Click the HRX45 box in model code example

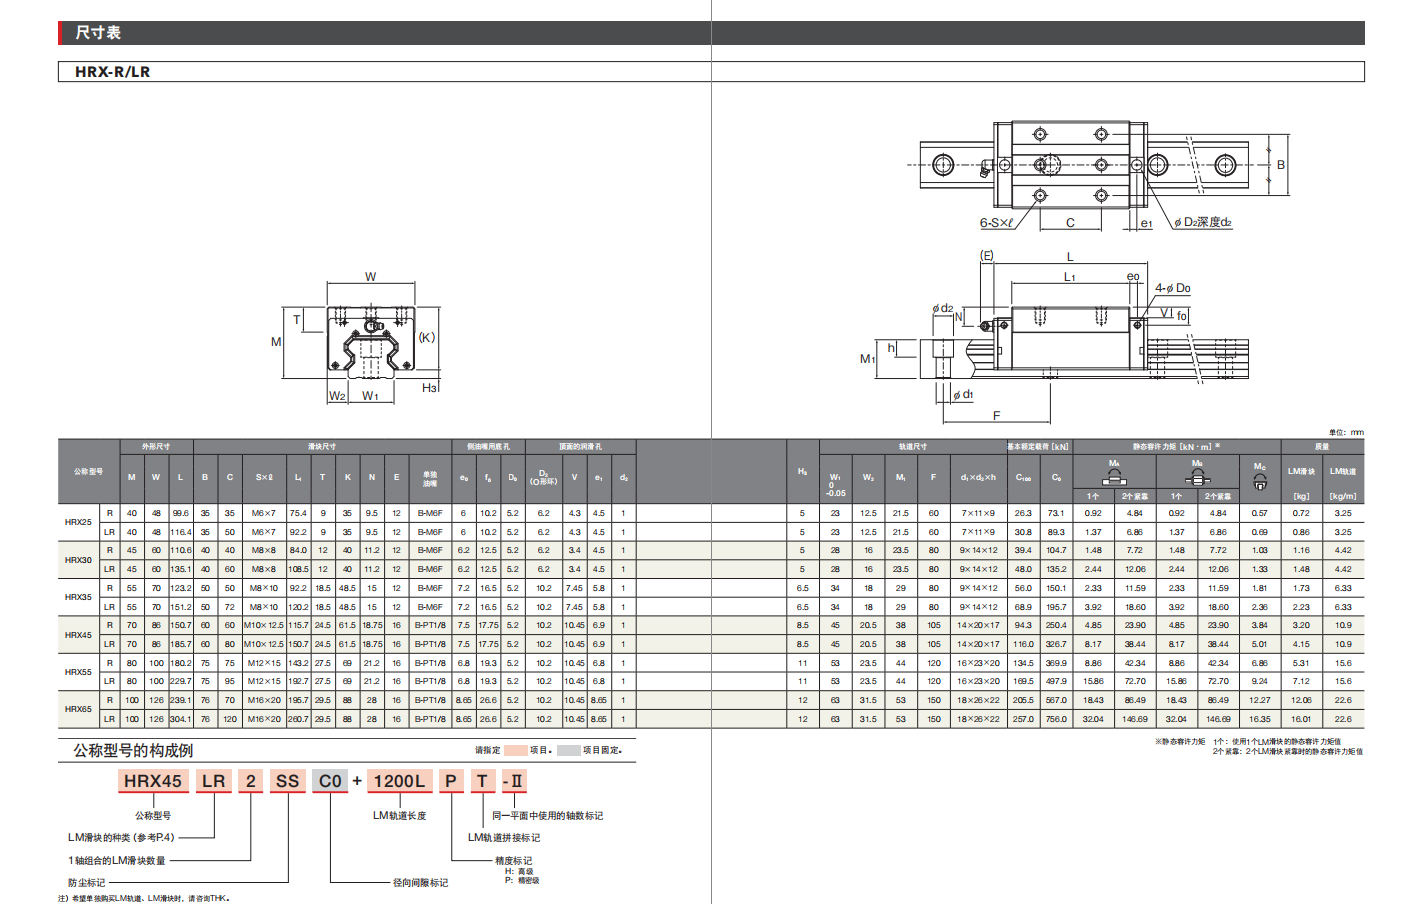tap(152, 781)
